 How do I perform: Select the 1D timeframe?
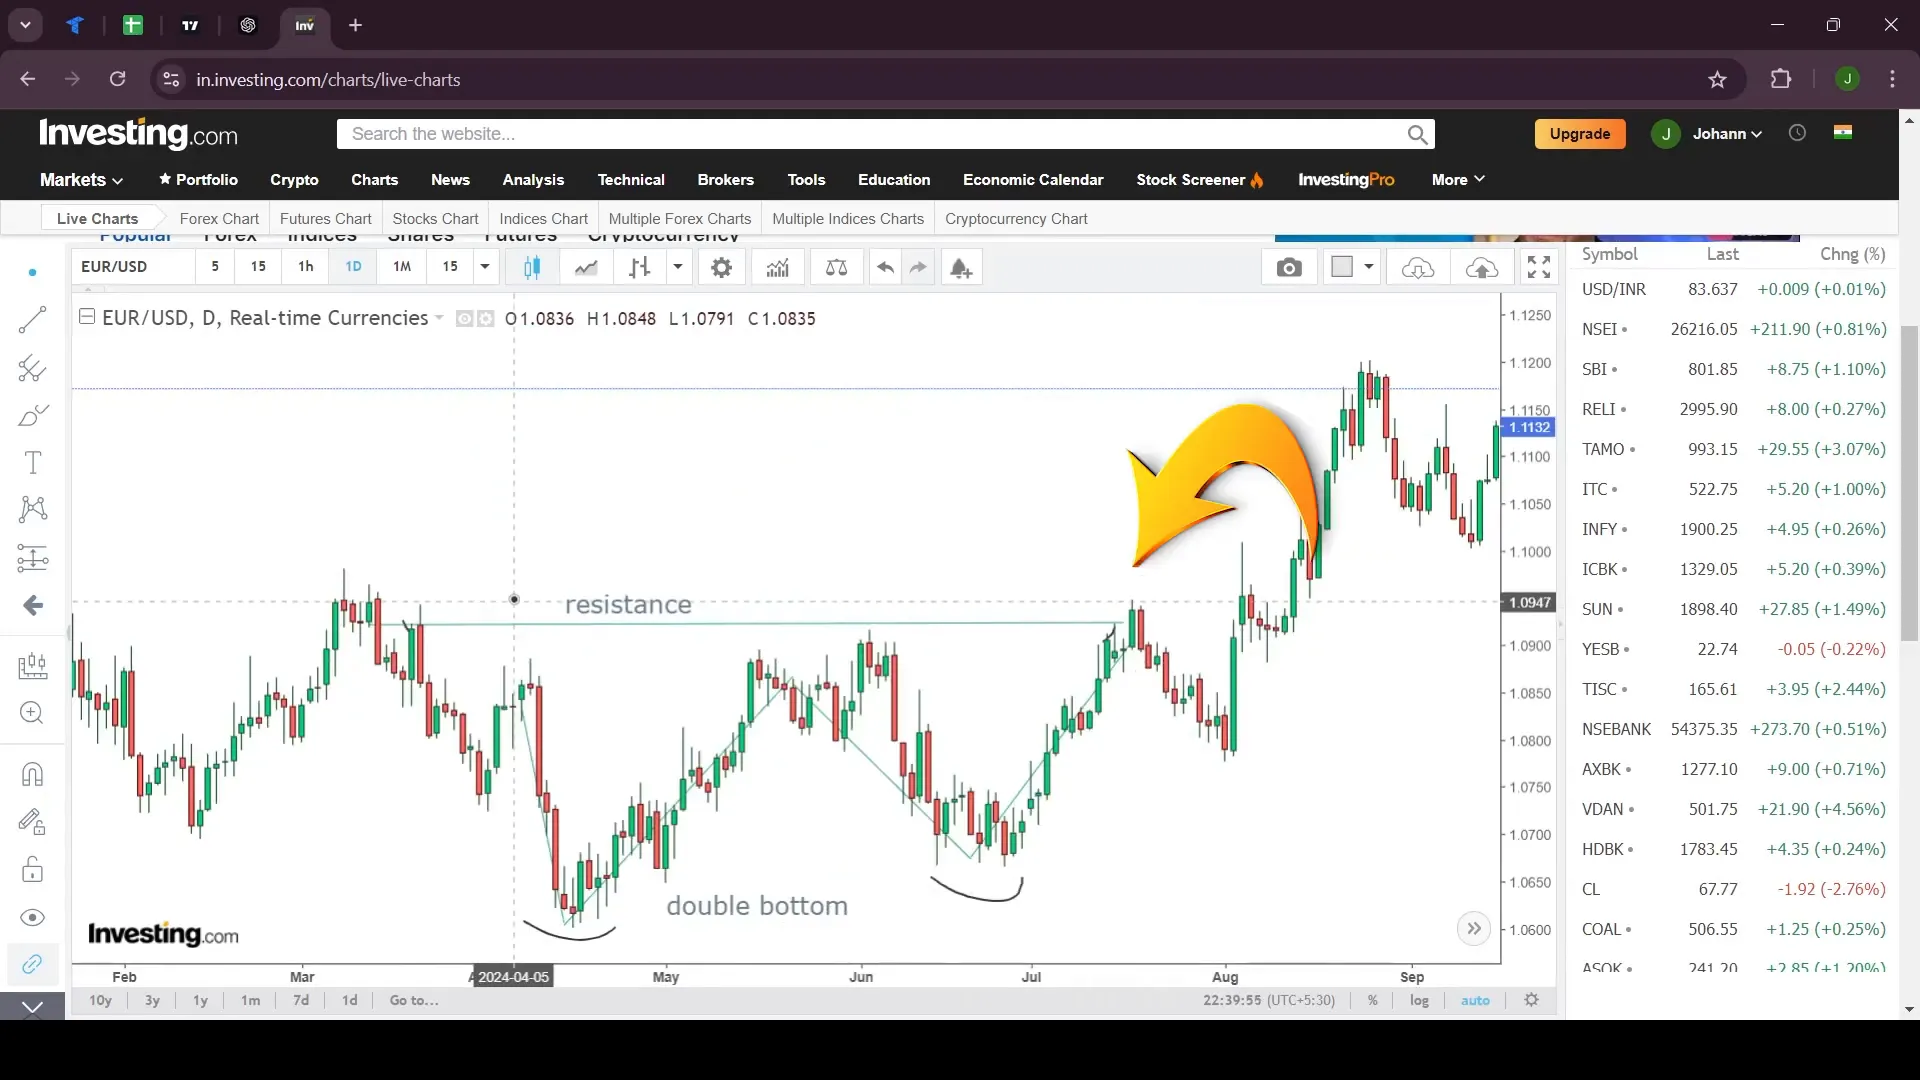pos(353,267)
